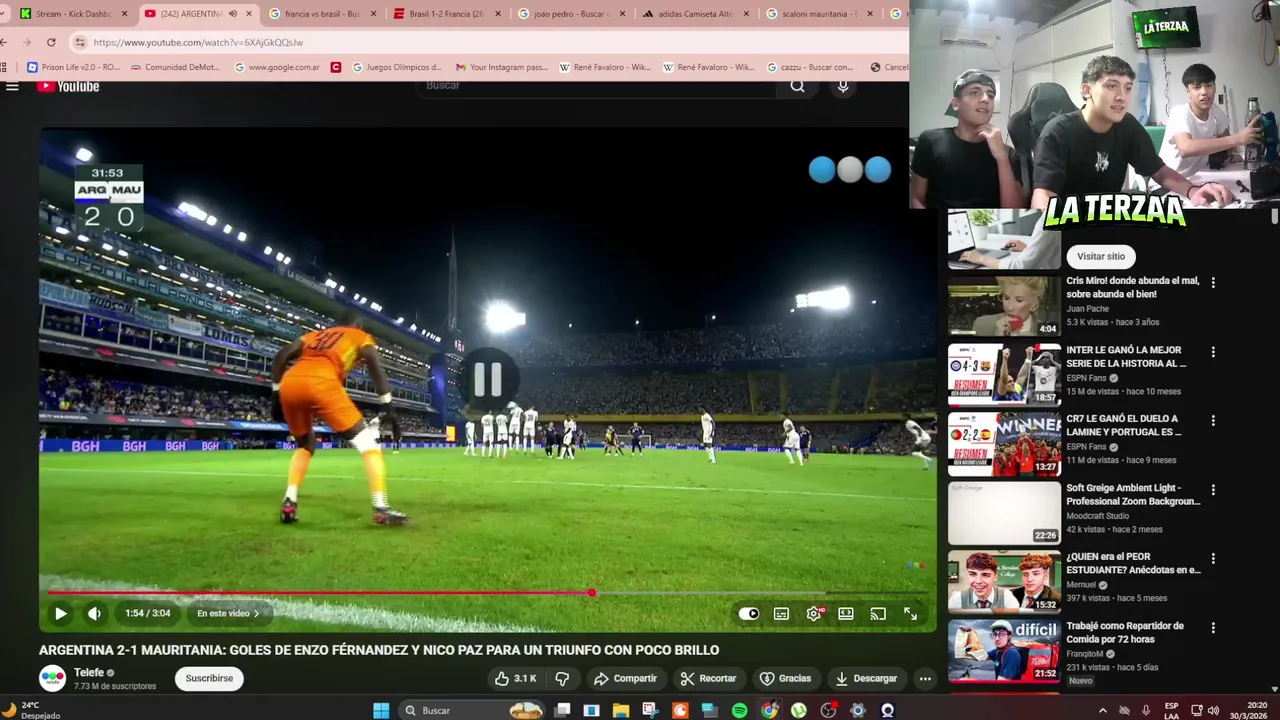The image size is (1280, 720).
Task: Like the video with the 3.1 K thumbs-up
Action: click(x=515, y=678)
